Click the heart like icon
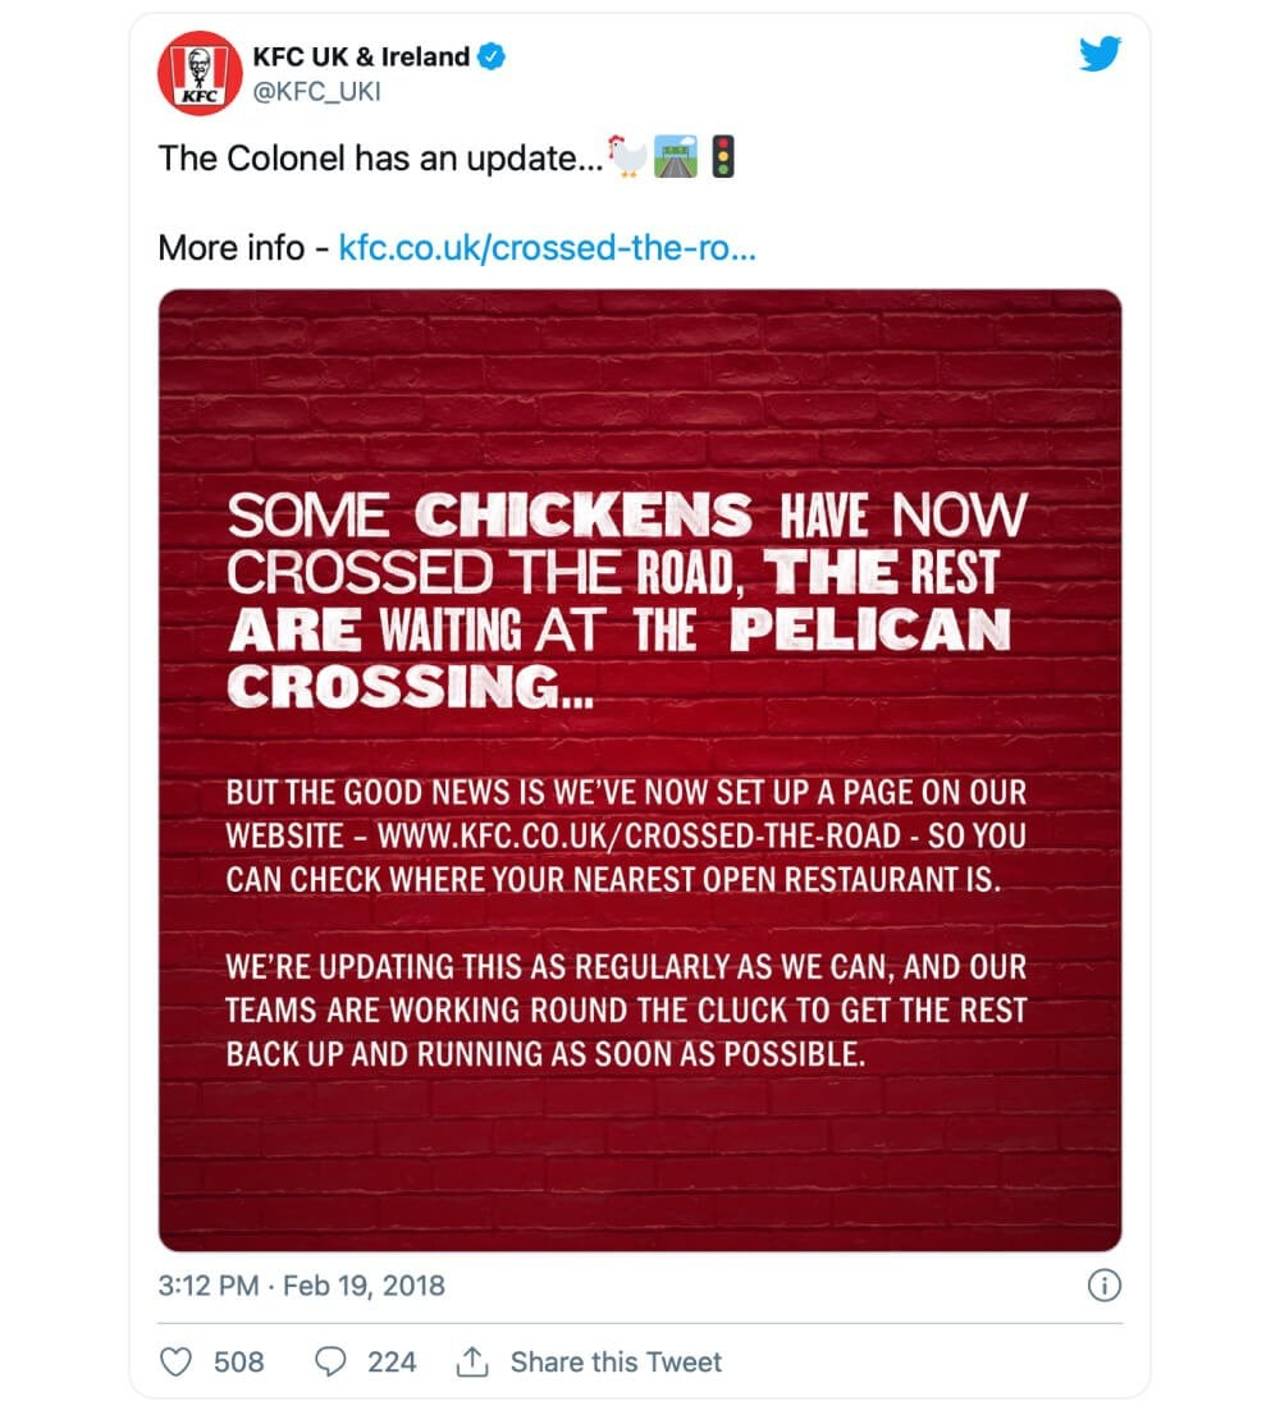The height and width of the screenshot is (1415, 1280). pyautogui.click(x=176, y=1361)
